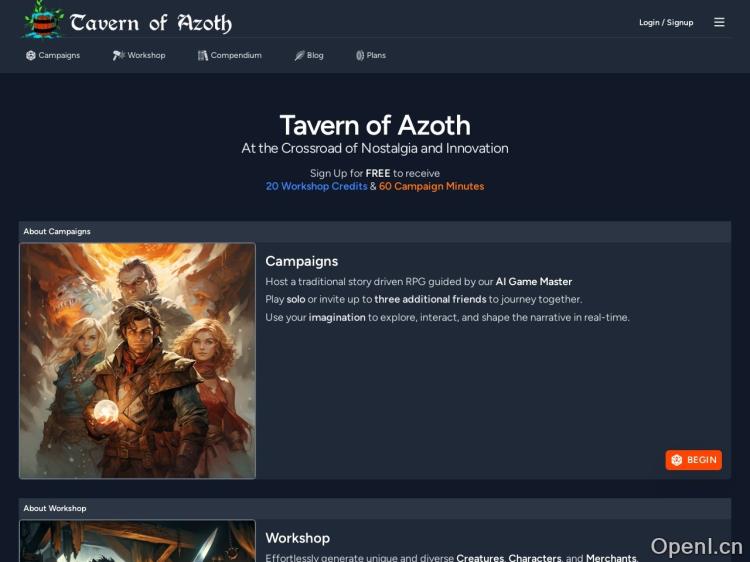Click the '60 Campaign Minutes' text
This screenshot has width=750, height=562.
pos(431,186)
